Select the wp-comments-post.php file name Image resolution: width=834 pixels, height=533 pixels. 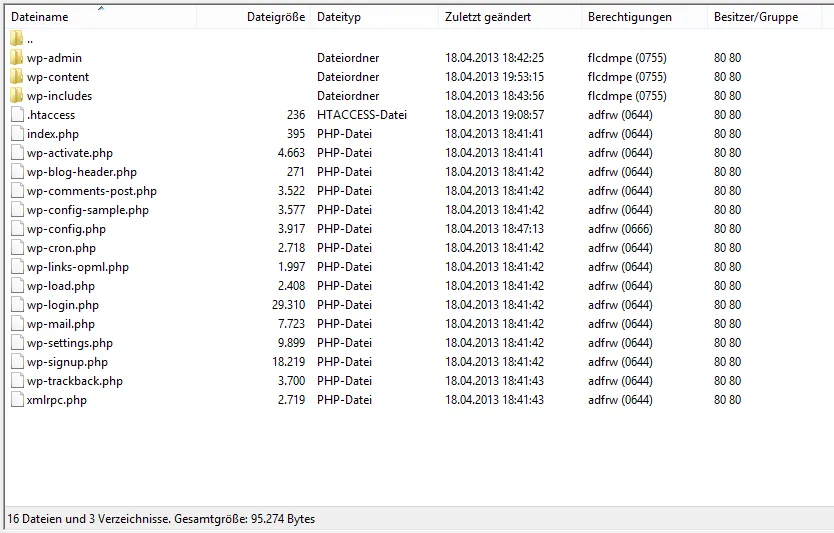(92, 191)
